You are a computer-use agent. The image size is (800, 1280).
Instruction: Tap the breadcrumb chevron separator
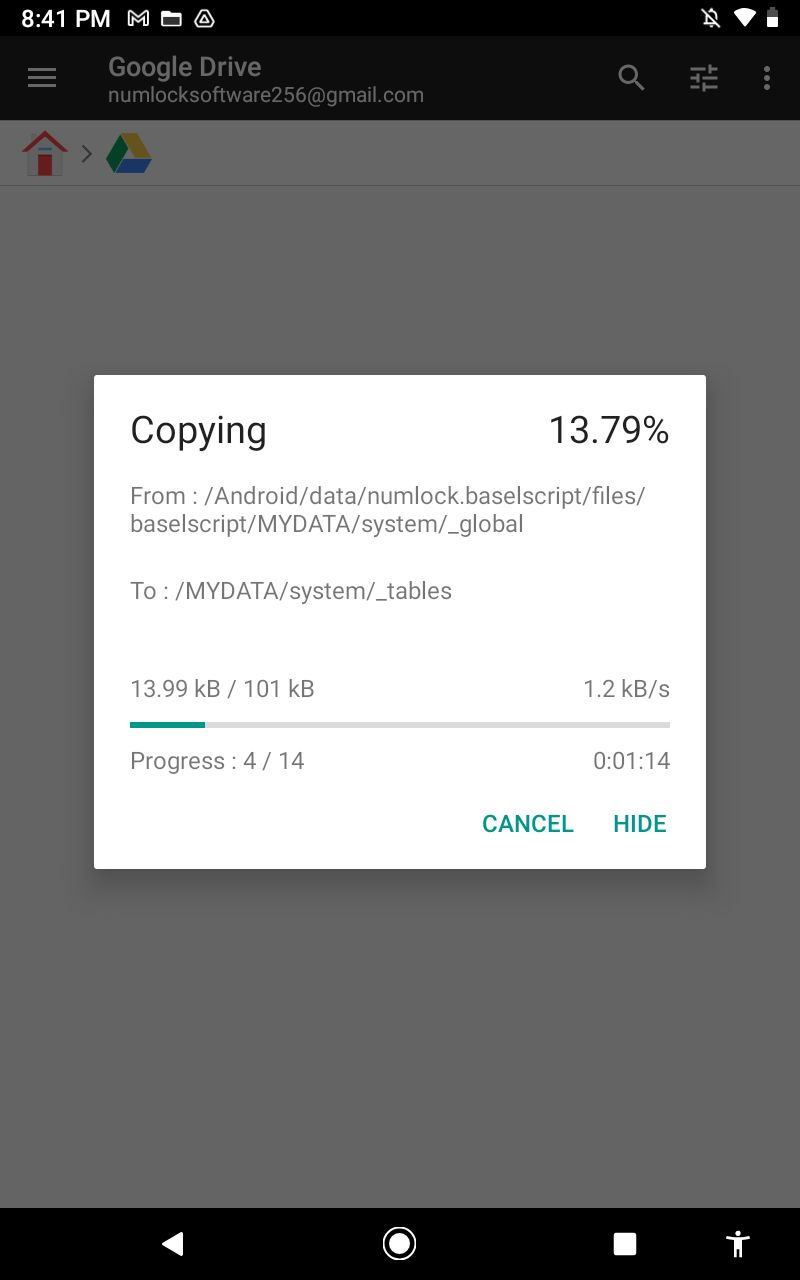(87, 154)
